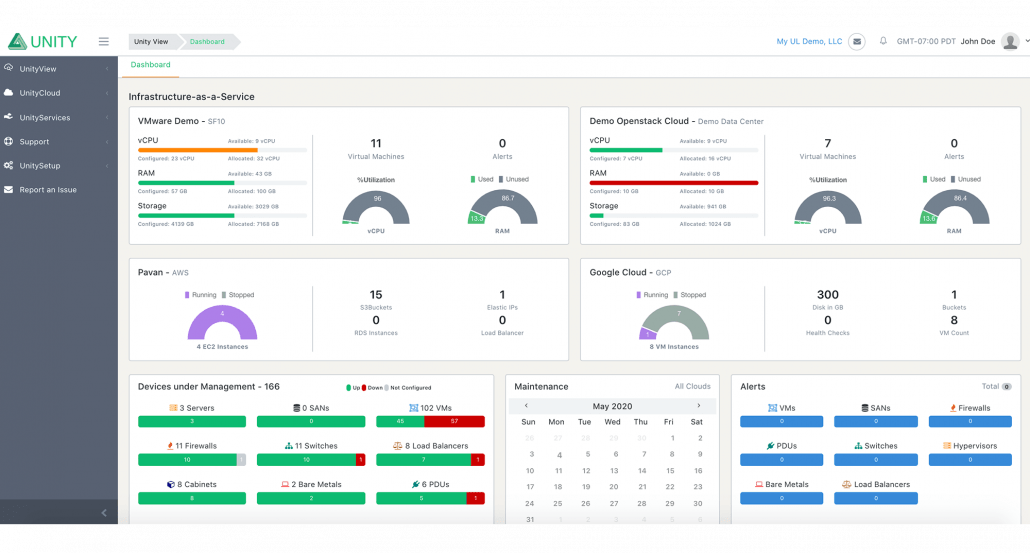Click the Alerts SANs icon

[864, 408]
